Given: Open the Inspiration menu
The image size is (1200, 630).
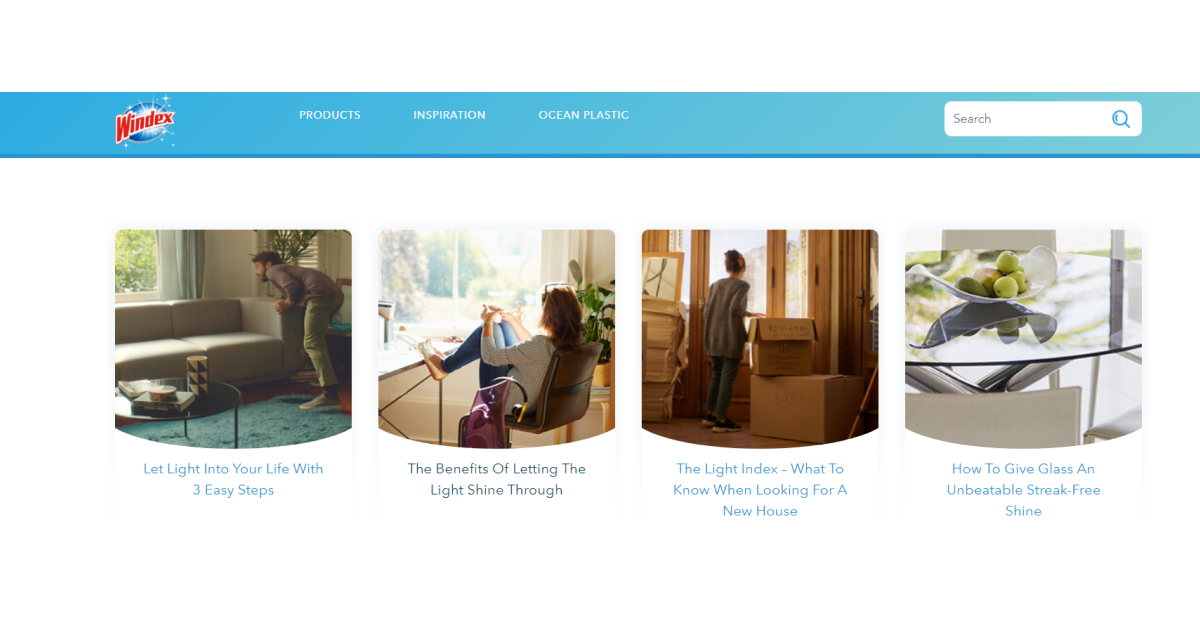Looking at the screenshot, I should pos(449,115).
